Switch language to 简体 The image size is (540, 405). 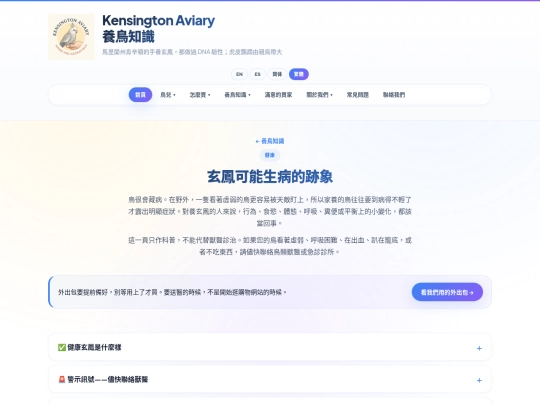pos(277,74)
